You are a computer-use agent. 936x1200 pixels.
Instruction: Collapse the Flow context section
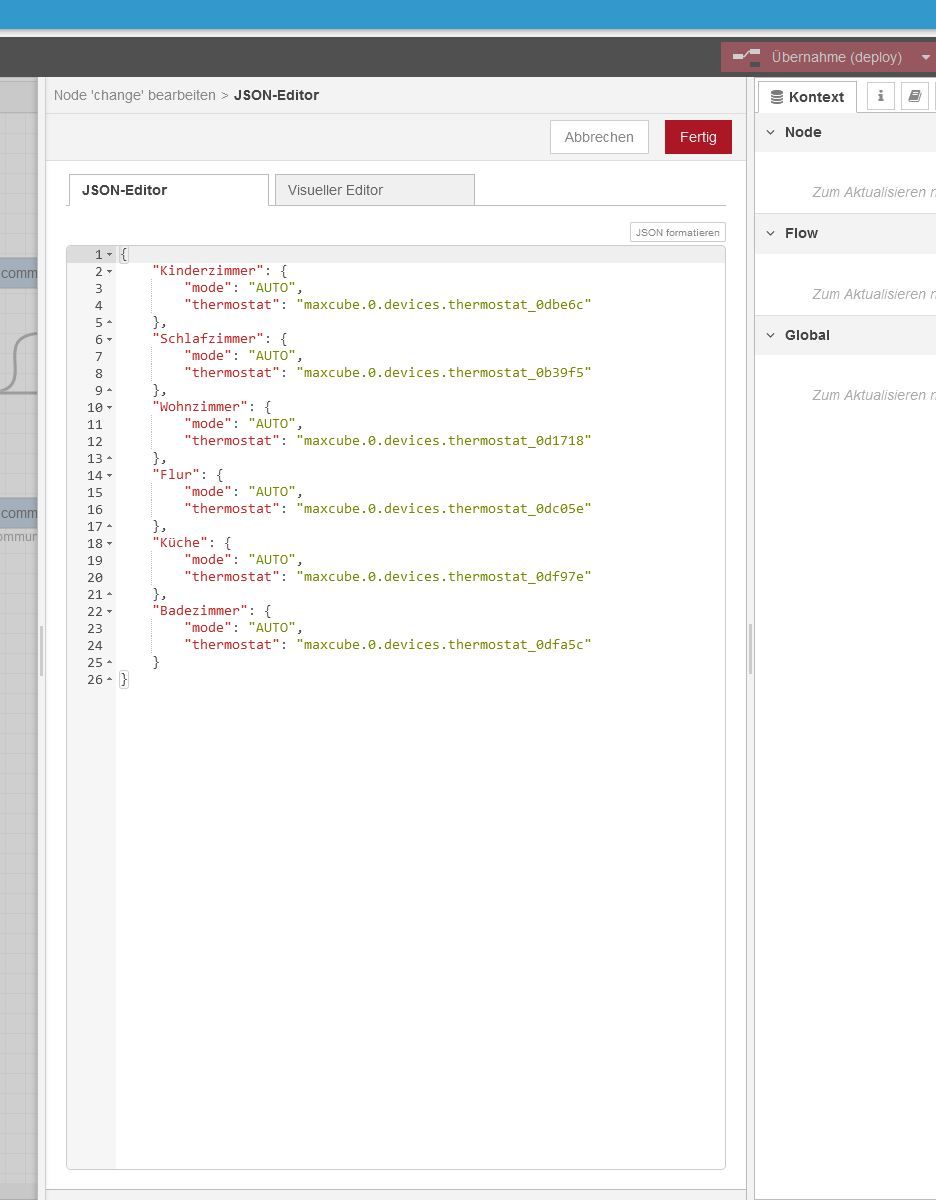(x=771, y=233)
